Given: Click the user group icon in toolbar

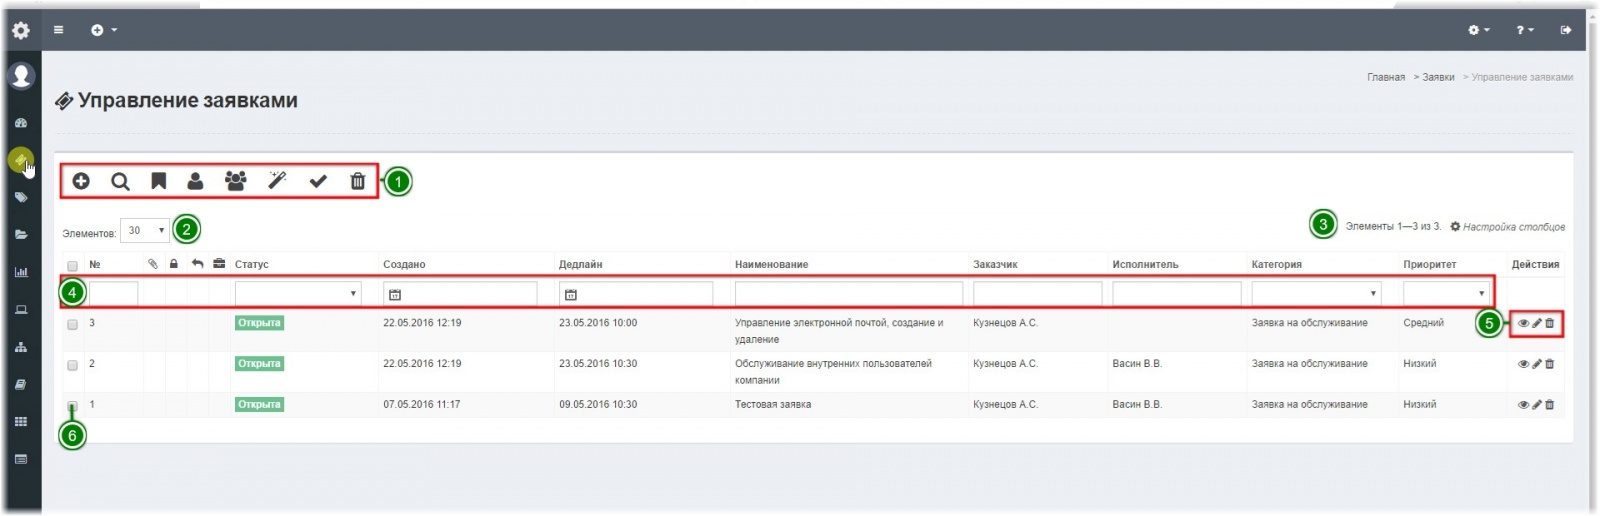Looking at the screenshot, I should [x=235, y=181].
